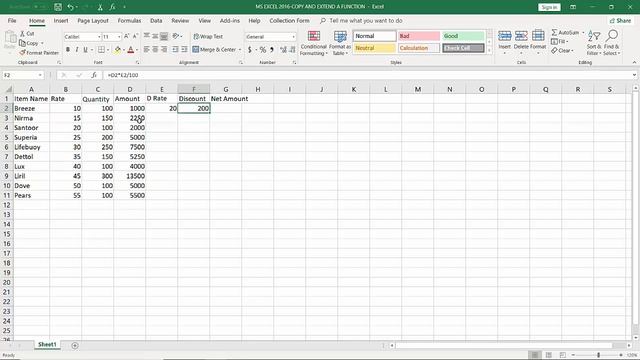Toggle Center horizontal alignment
Screen dimensions: 640x360
coord(155,49)
